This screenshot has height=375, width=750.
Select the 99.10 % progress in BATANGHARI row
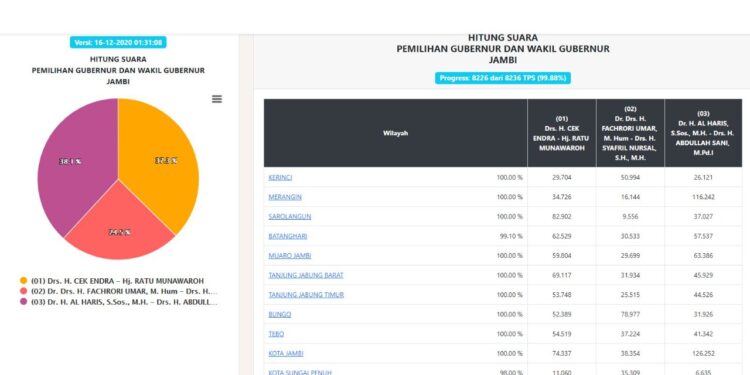pyautogui.click(x=511, y=236)
